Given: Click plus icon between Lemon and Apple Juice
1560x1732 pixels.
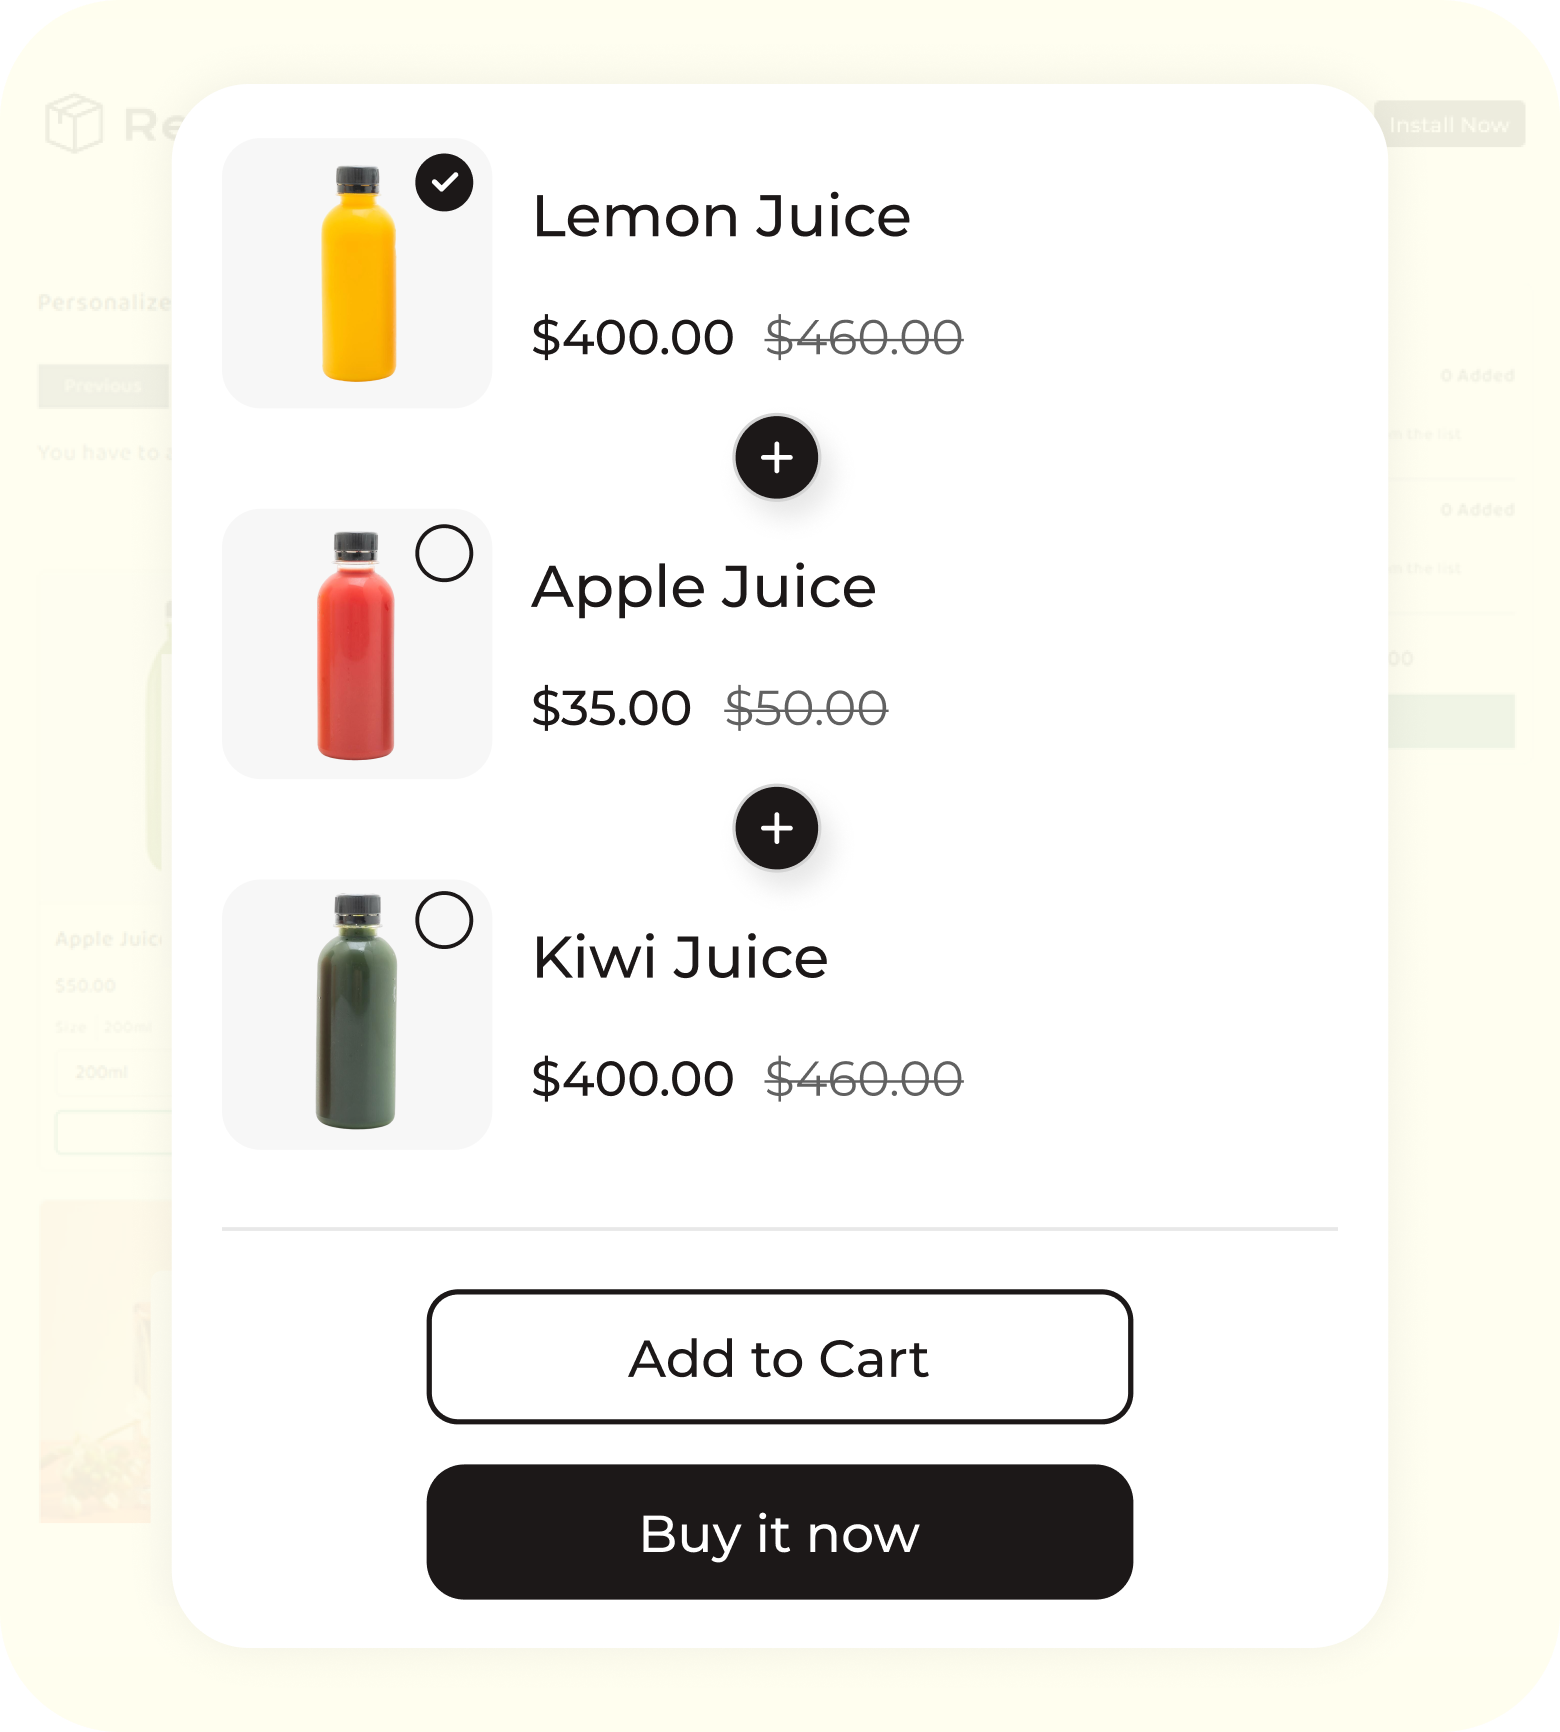Looking at the screenshot, I should click(x=777, y=458).
